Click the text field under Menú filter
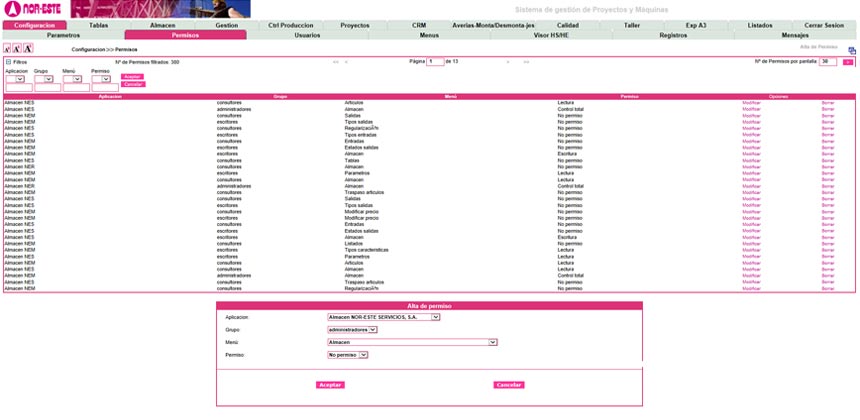860x420 pixels. 76,88
